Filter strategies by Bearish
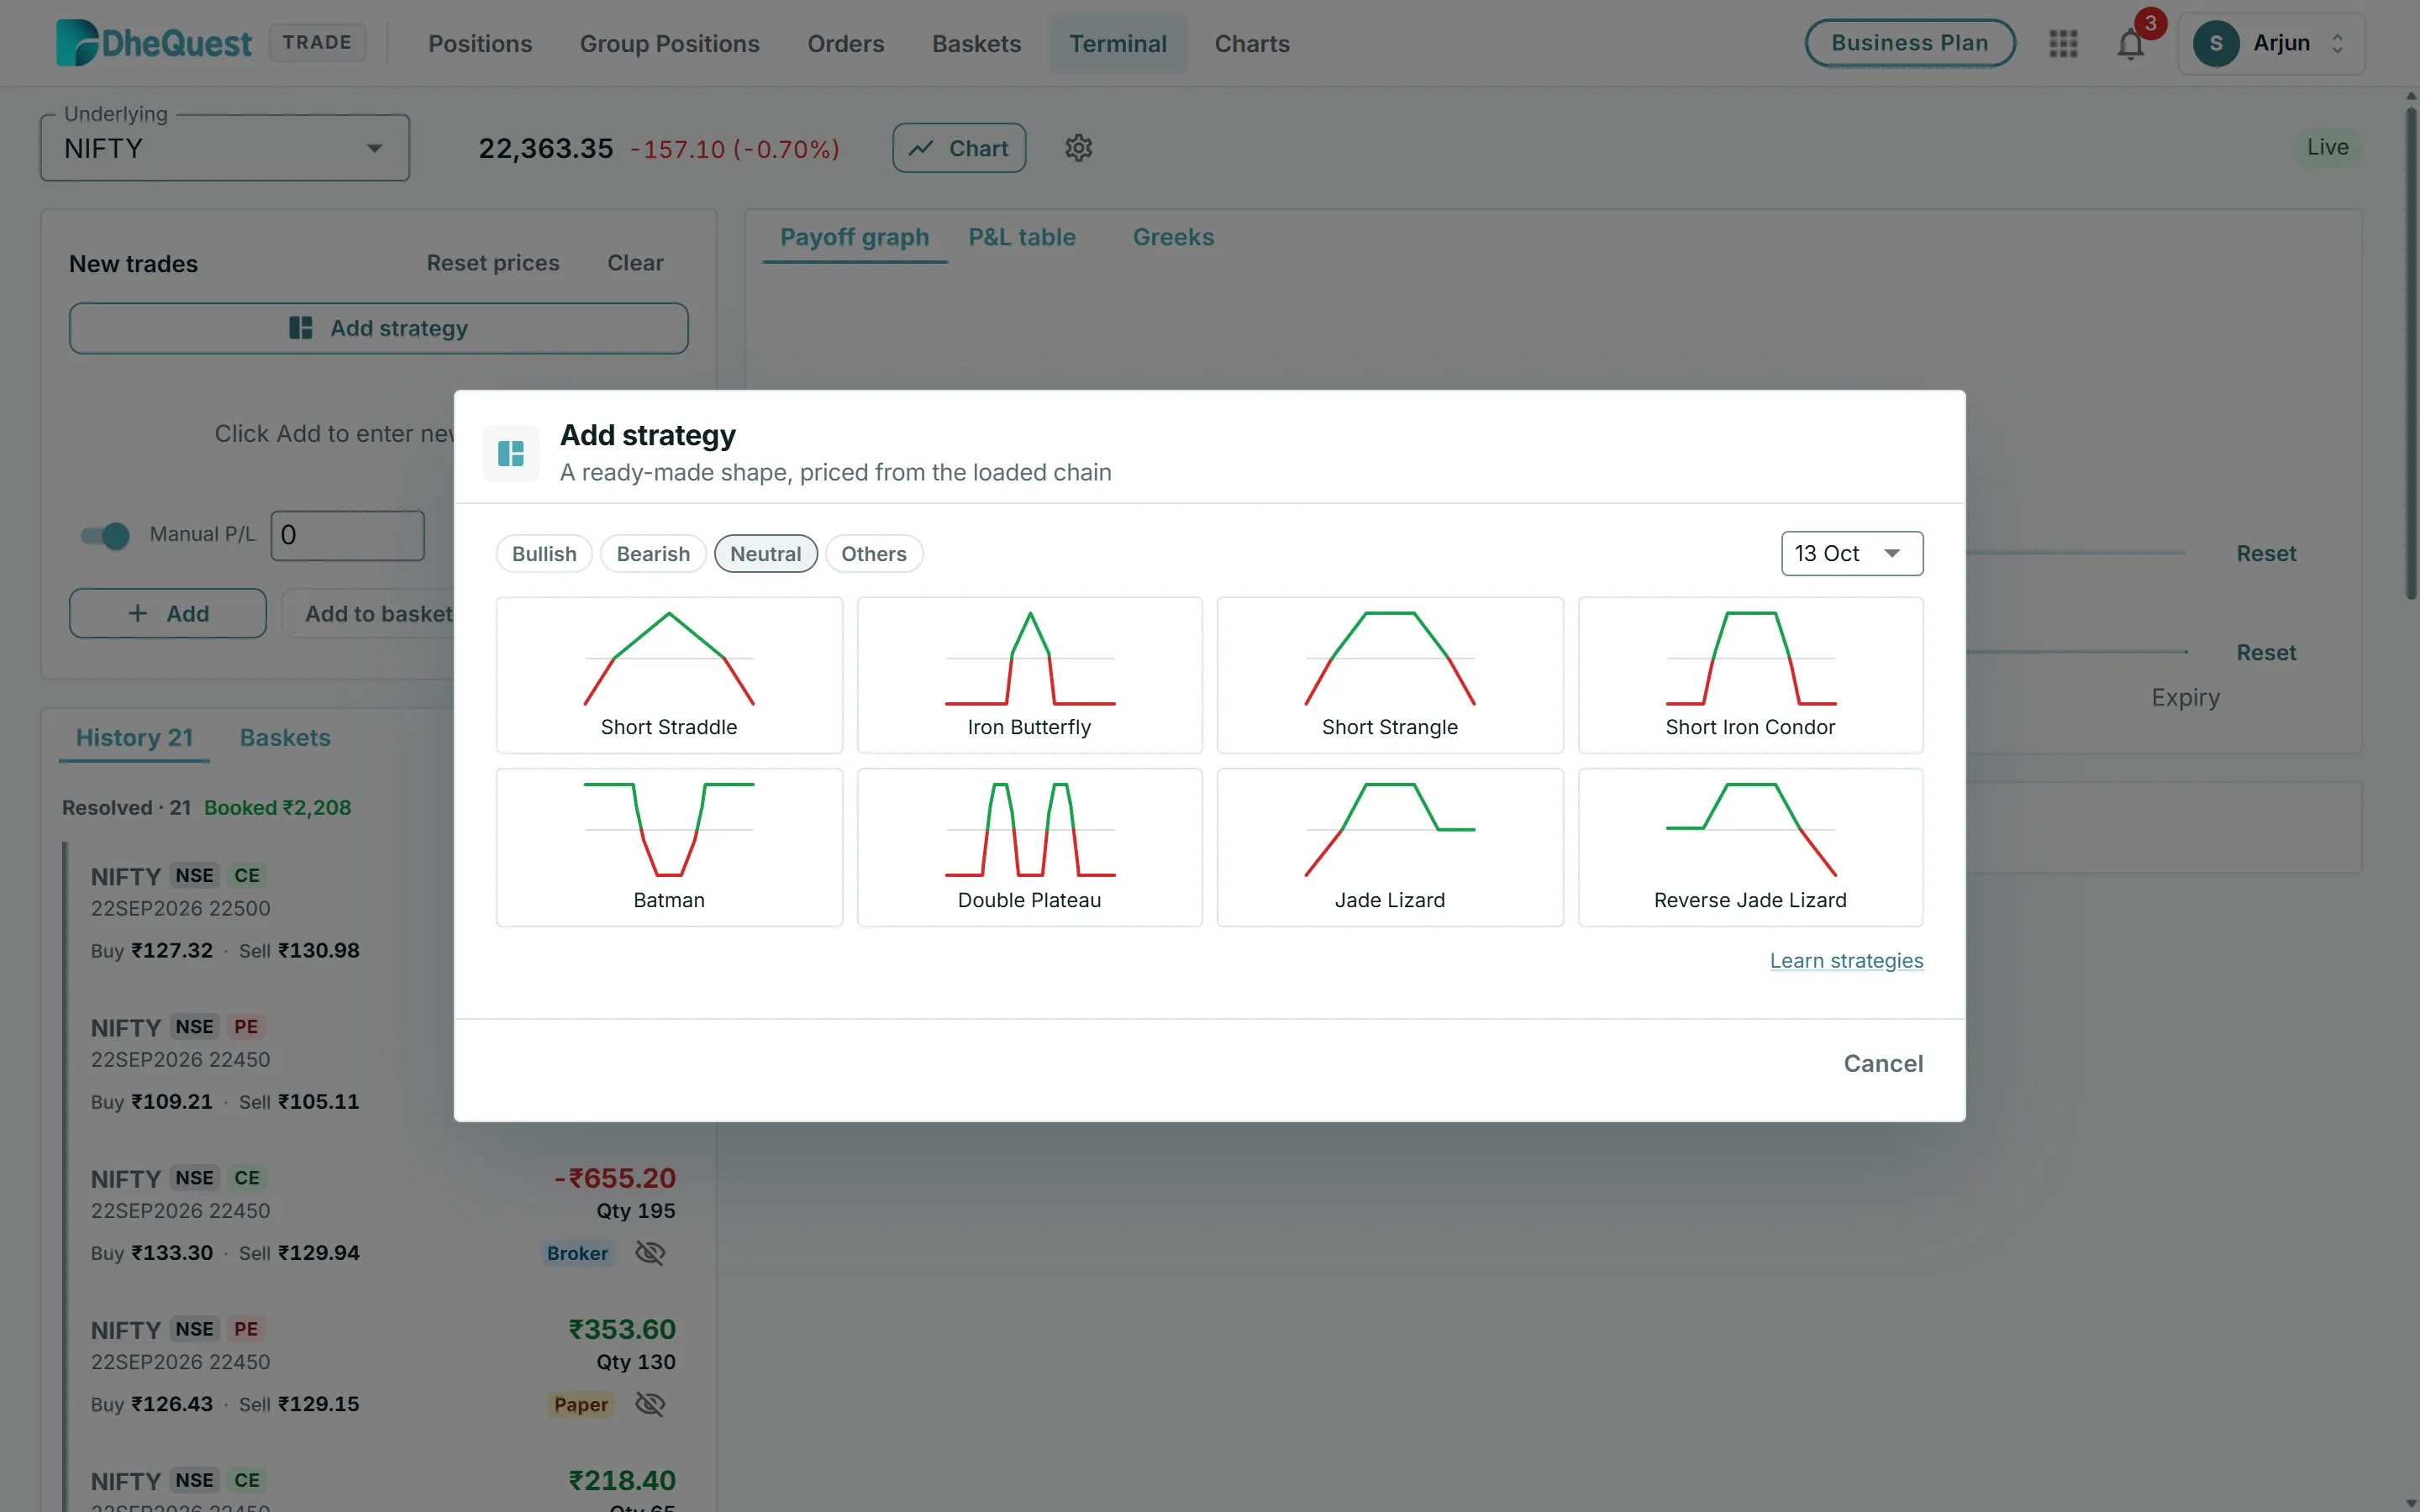The width and height of the screenshot is (2420, 1512). pyautogui.click(x=653, y=554)
